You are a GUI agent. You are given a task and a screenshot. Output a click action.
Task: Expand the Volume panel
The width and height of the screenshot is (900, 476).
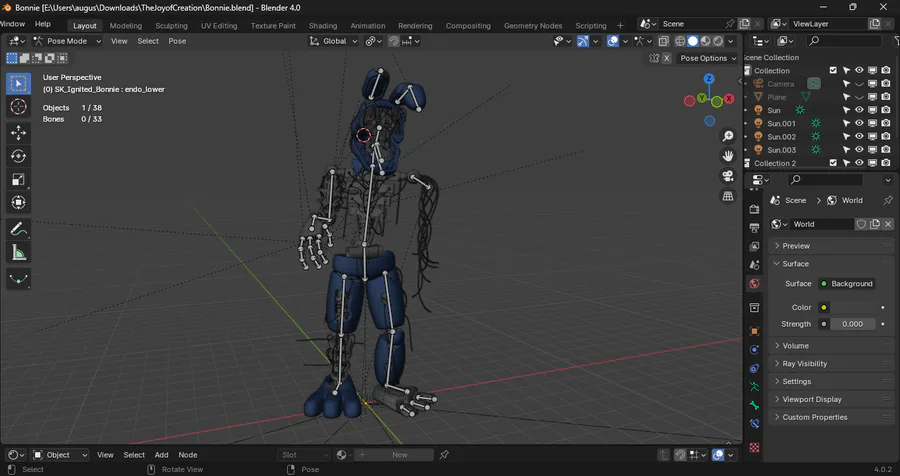pyautogui.click(x=831, y=346)
